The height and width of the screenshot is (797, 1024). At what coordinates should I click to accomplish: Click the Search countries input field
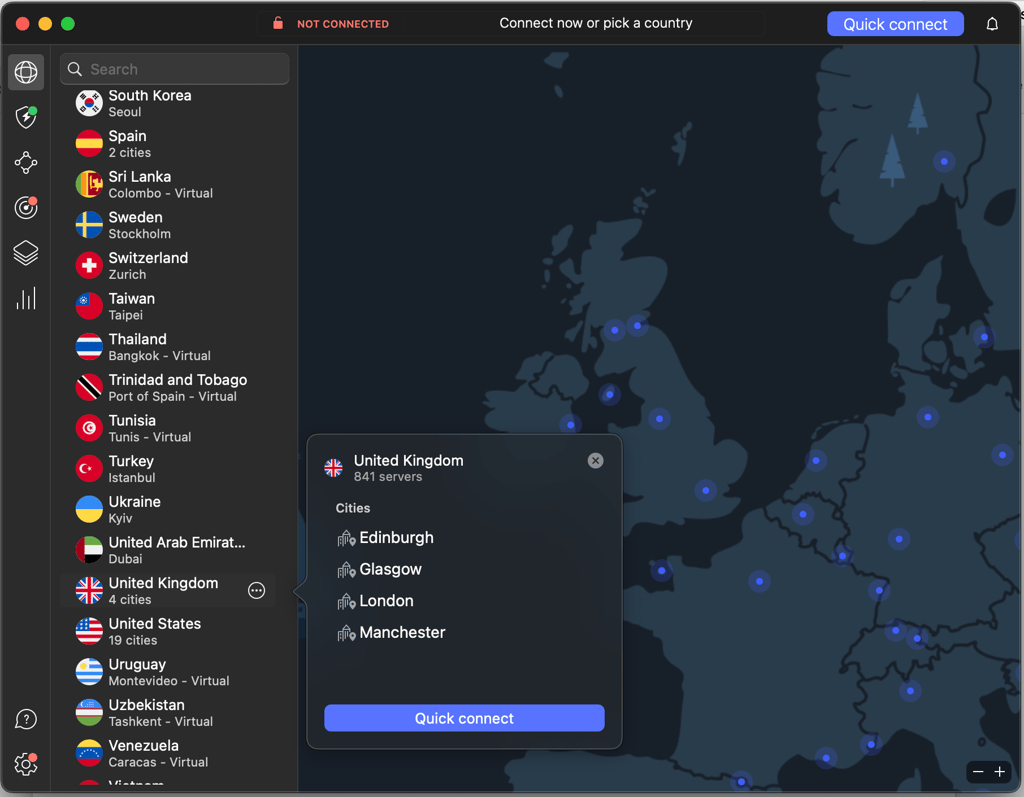[174, 69]
